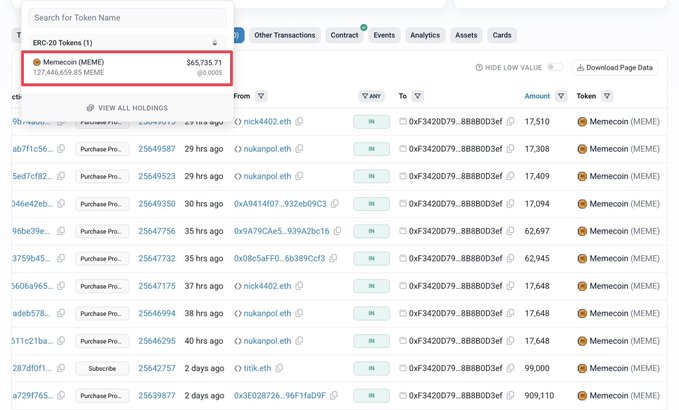Open block 25647756
The image size is (679, 410).
point(157,231)
